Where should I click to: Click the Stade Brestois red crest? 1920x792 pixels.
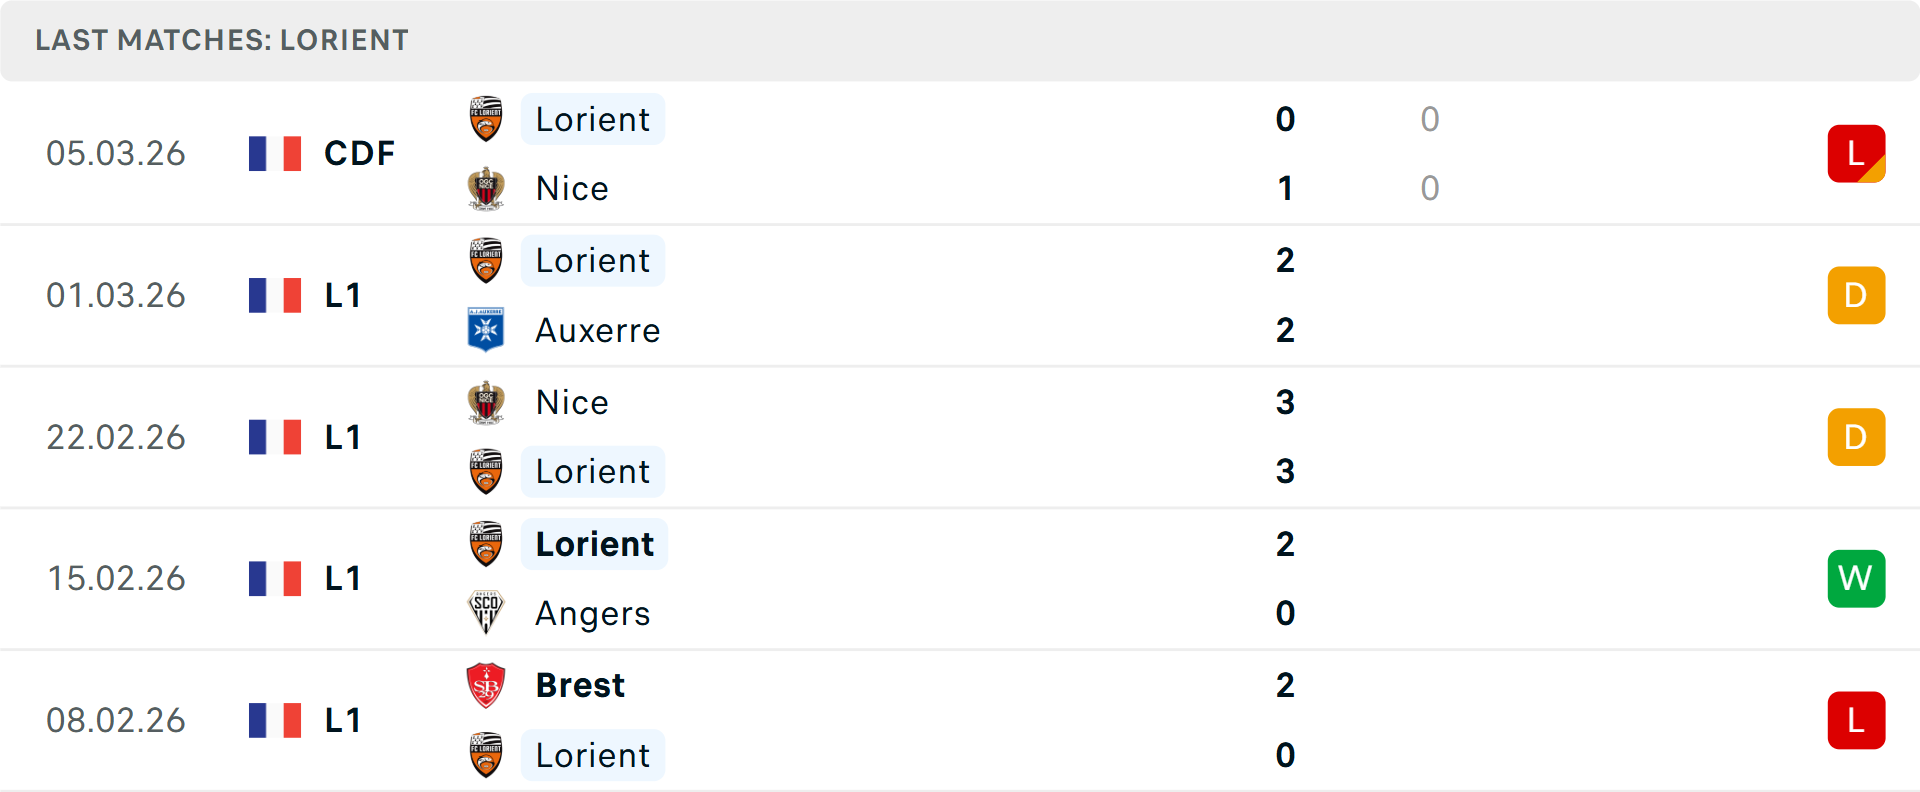click(486, 685)
